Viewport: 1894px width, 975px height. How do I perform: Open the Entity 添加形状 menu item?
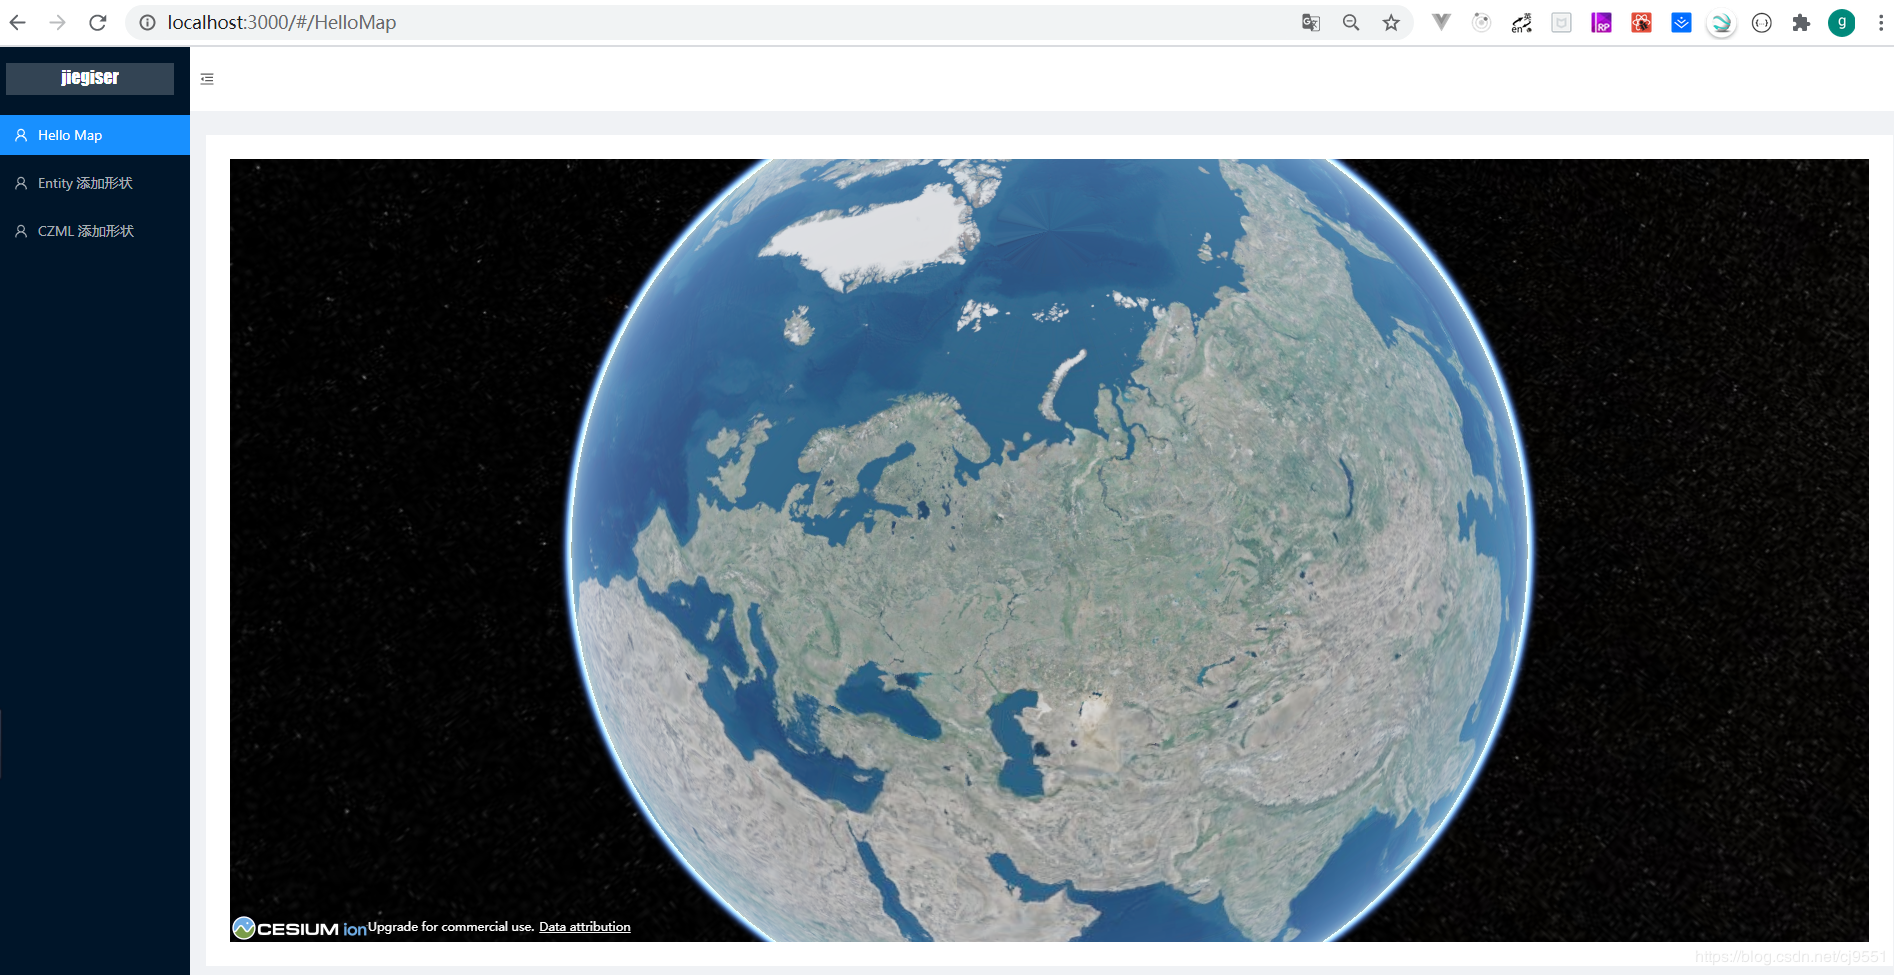[x=95, y=183]
